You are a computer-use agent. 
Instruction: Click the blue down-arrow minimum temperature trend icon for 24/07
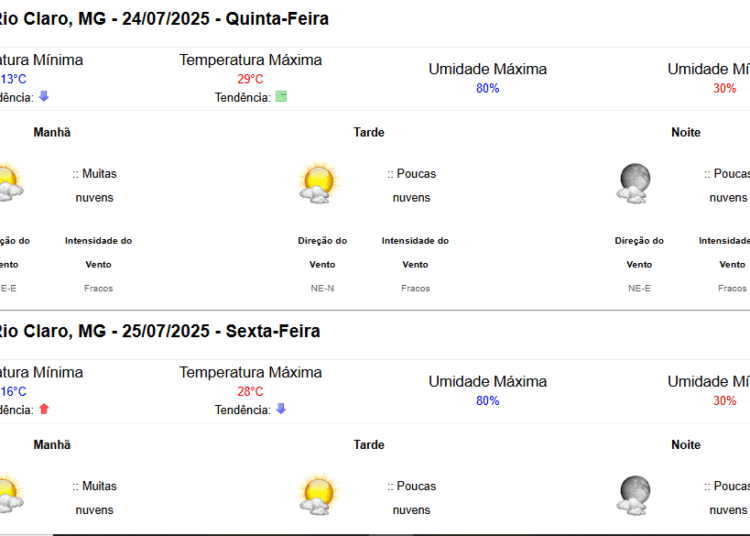coord(44,97)
